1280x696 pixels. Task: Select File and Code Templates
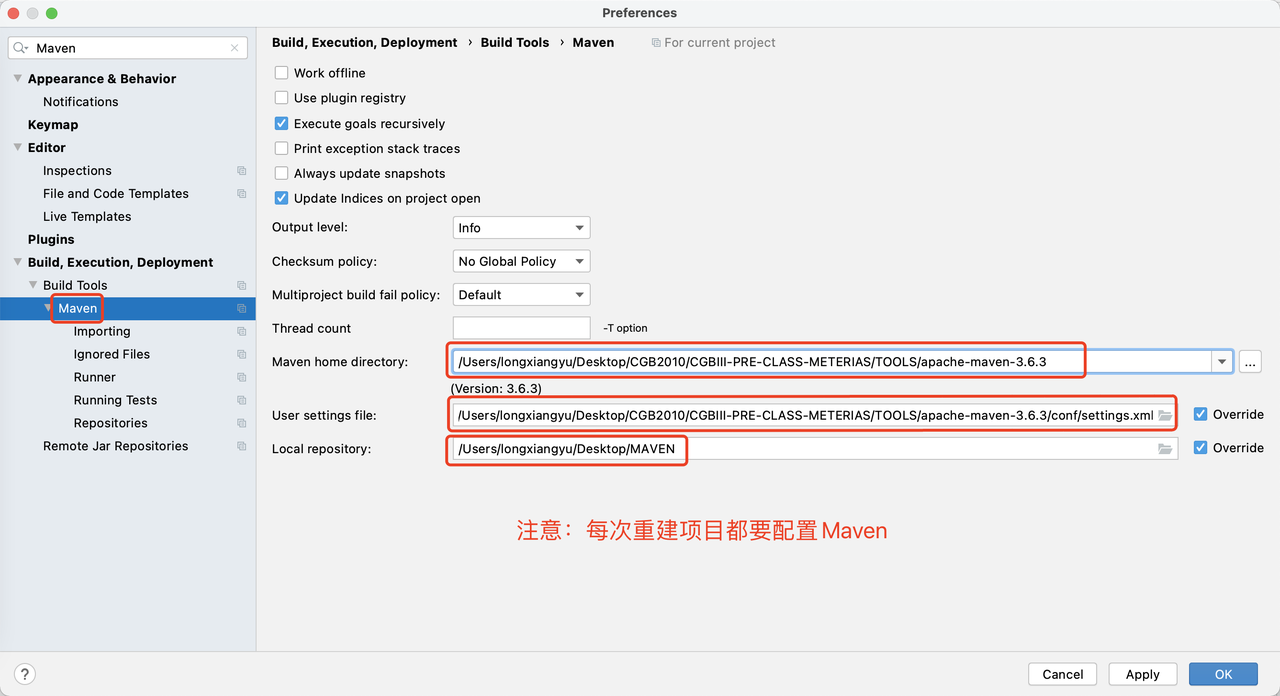116,194
